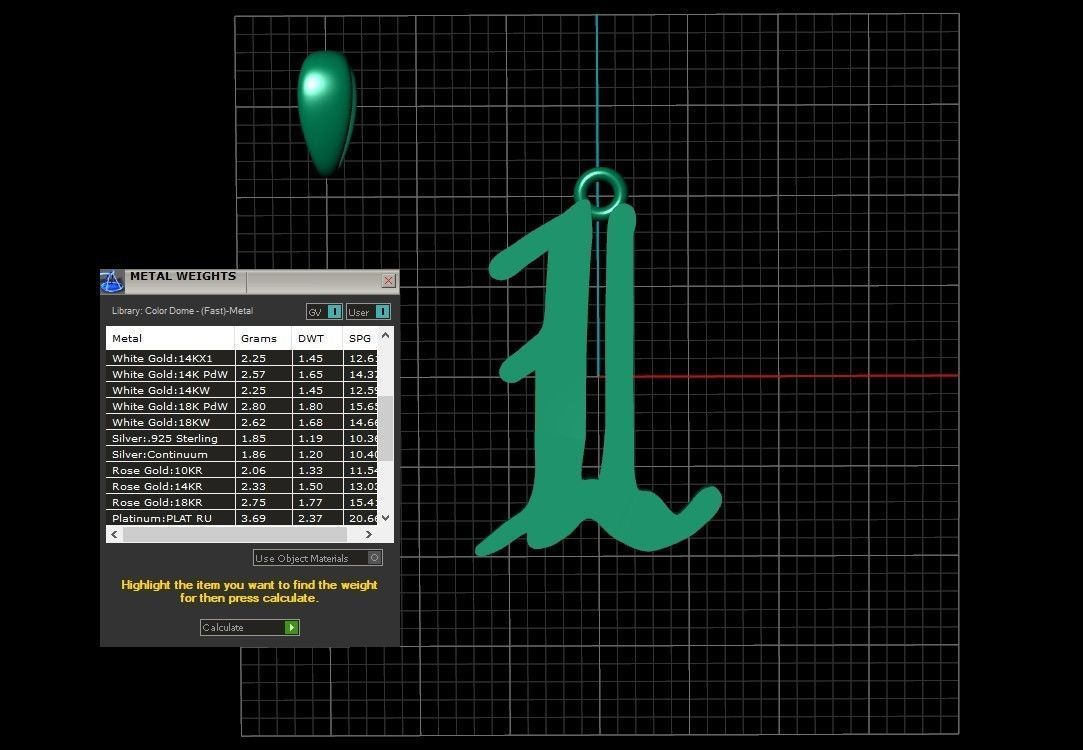This screenshot has width=1083, height=750.
Task: Click the Metal Weights panel logo icon
Action: (x=112, y=281)
